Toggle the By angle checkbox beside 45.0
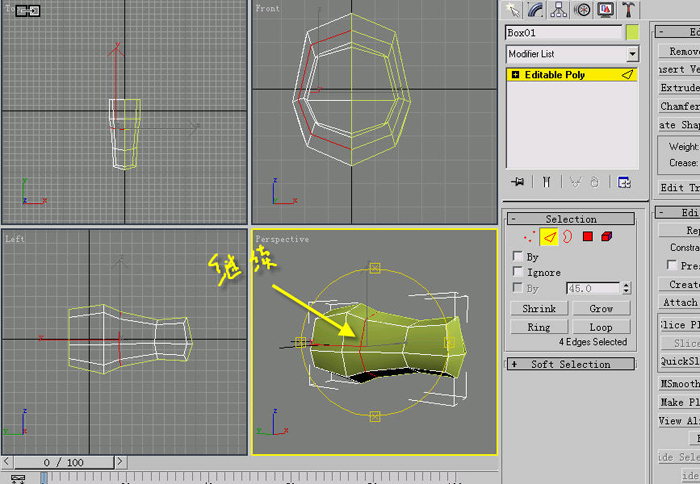Screen dimensions: 700x484 click(x=517, y=287)
